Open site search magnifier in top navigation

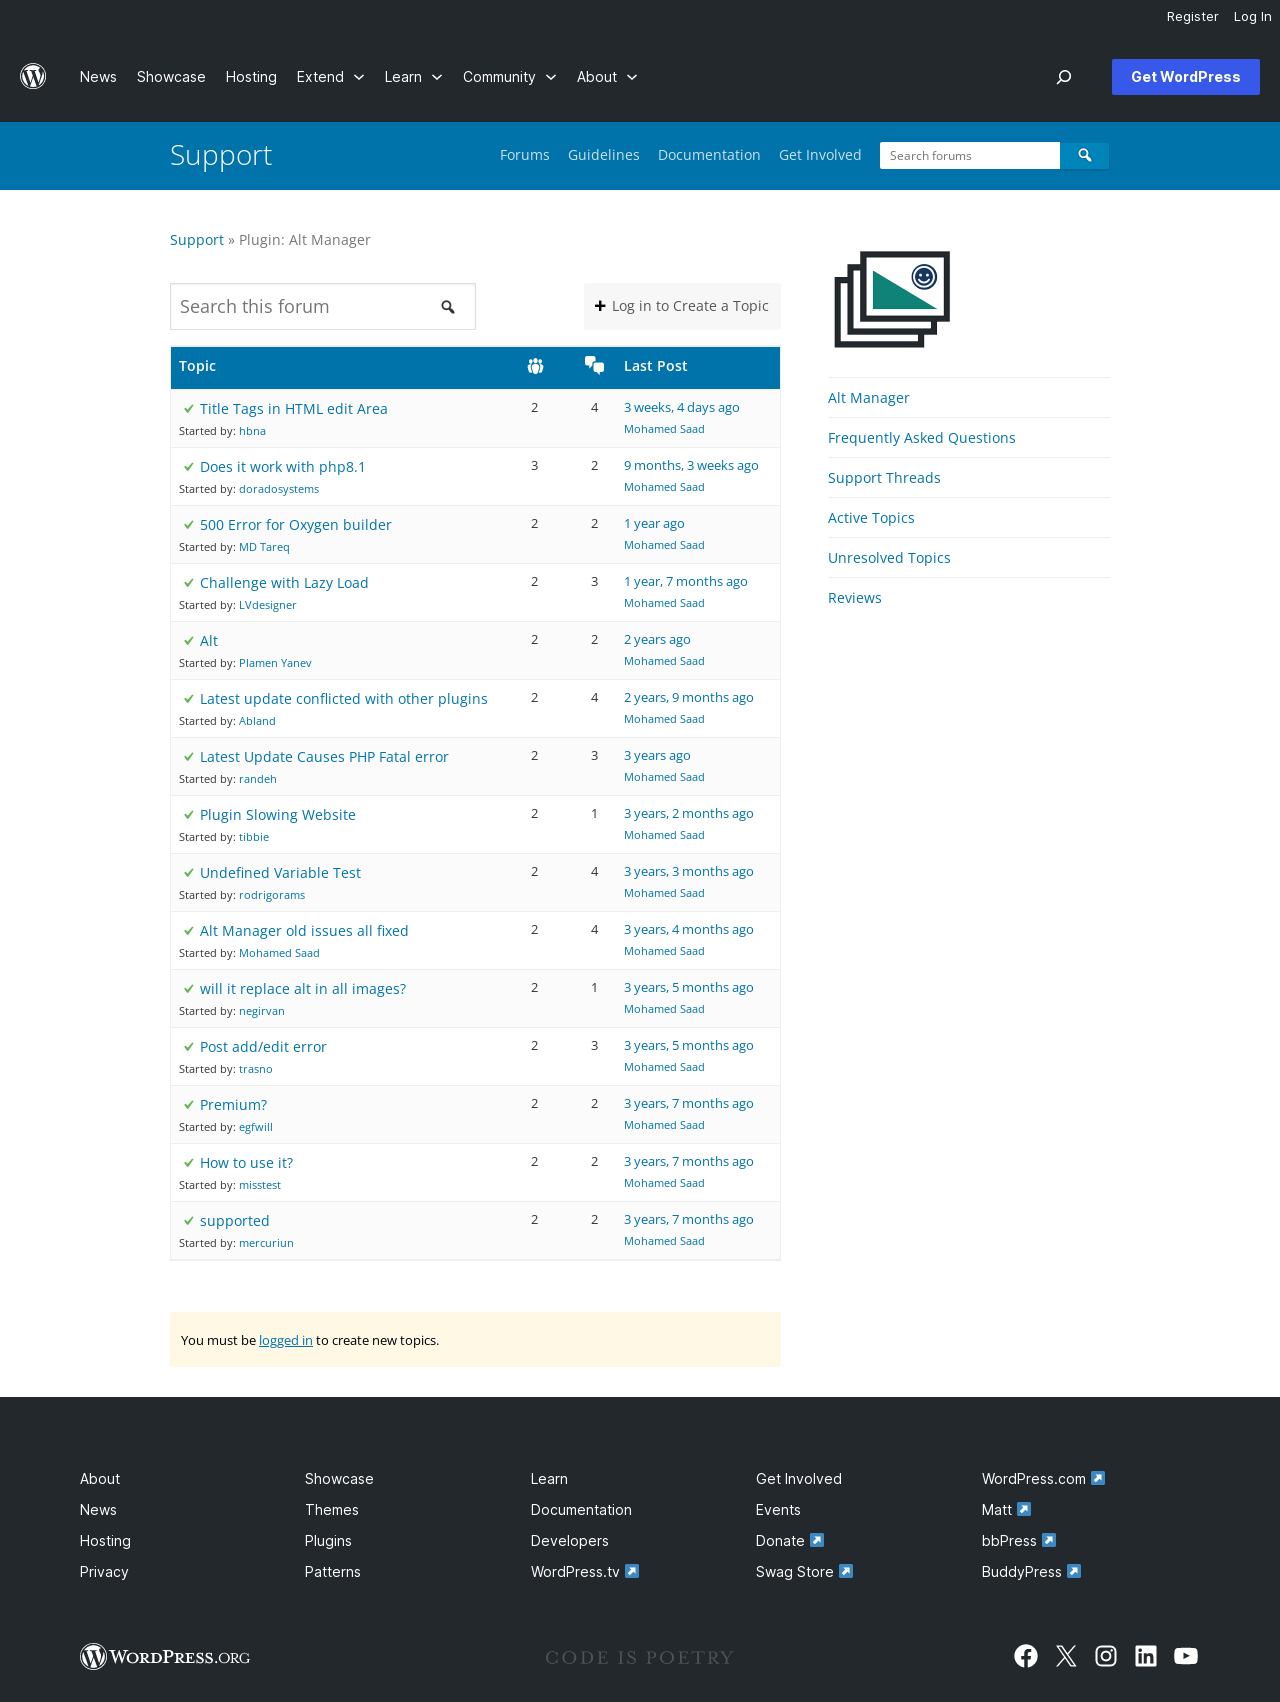(1064, 77)
